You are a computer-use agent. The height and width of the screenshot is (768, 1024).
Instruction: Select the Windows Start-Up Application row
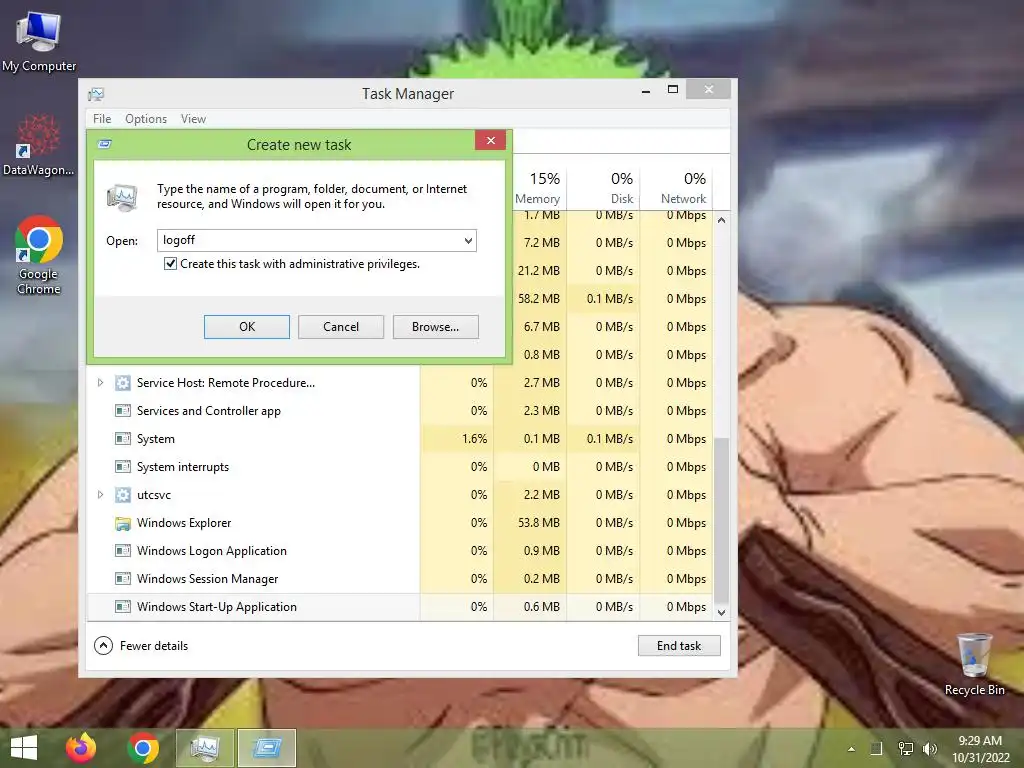pos(400,607)
